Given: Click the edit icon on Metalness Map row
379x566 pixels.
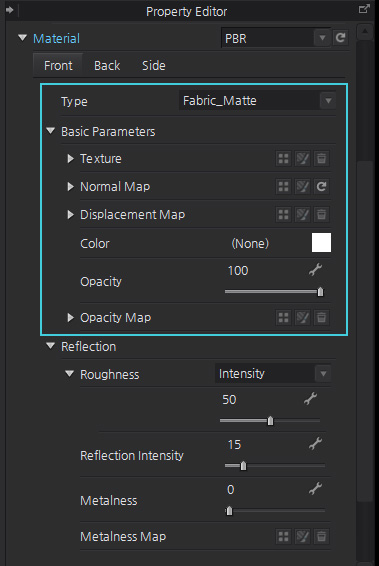Looking at the screenshot, I should pyautogui.click(x=302, y=536).
